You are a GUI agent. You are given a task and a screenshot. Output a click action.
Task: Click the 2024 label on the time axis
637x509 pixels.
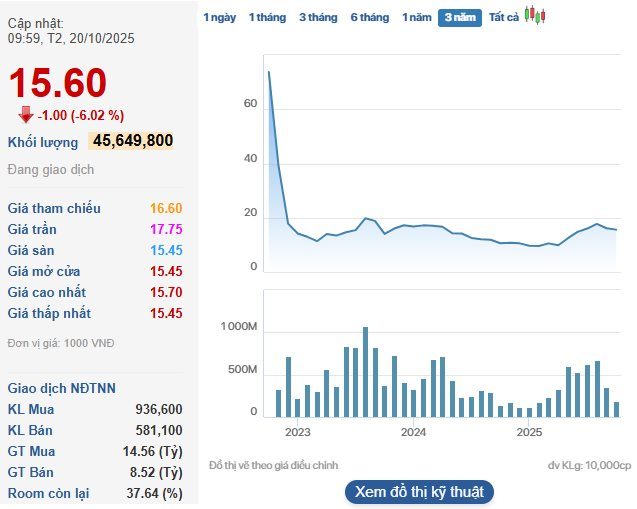click(x=413, y=433)
